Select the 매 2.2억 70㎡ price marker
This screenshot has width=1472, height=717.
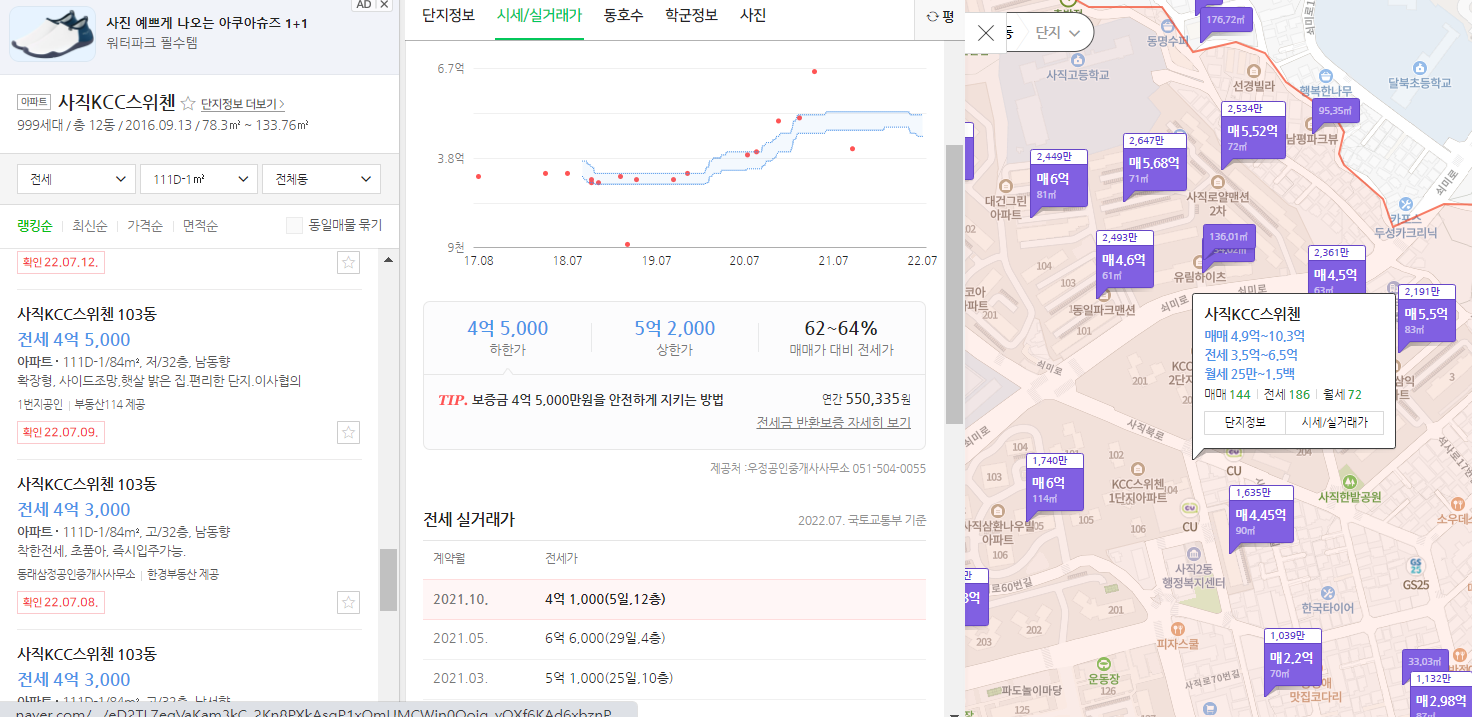click(x=1291, y=658)
